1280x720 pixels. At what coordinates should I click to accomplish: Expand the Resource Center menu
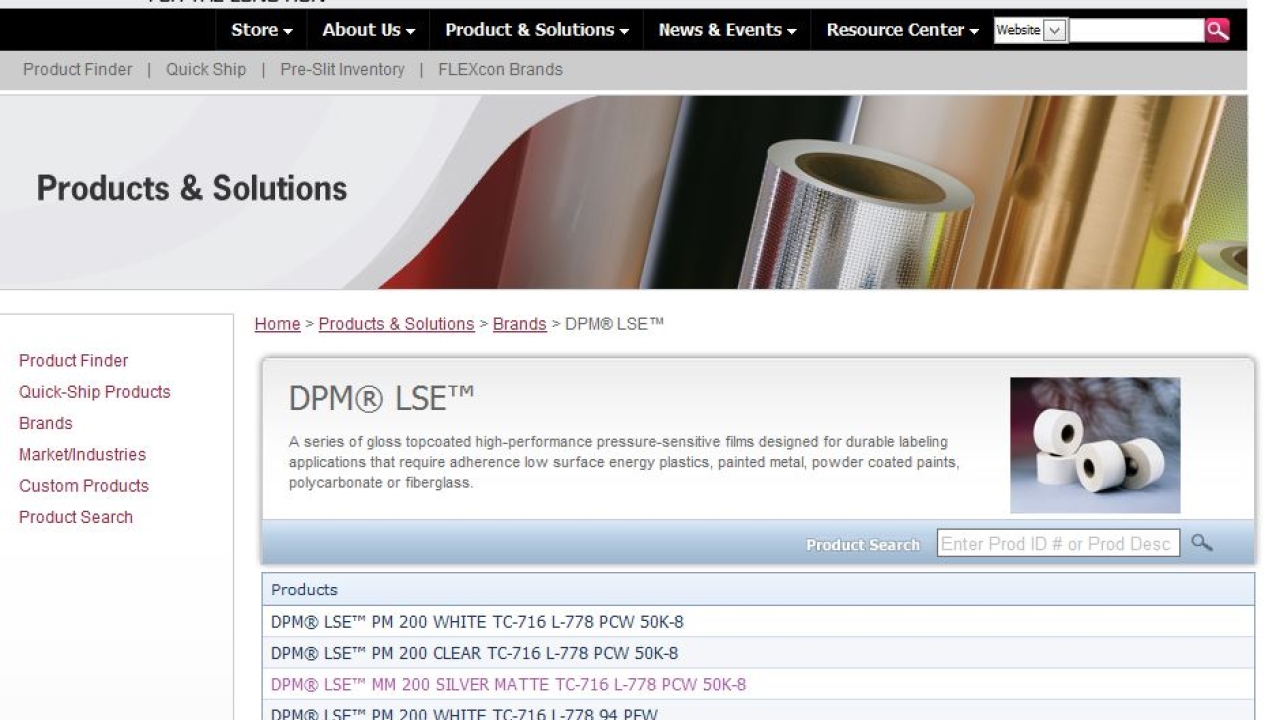pyautogui.click(x=902, y=30)
